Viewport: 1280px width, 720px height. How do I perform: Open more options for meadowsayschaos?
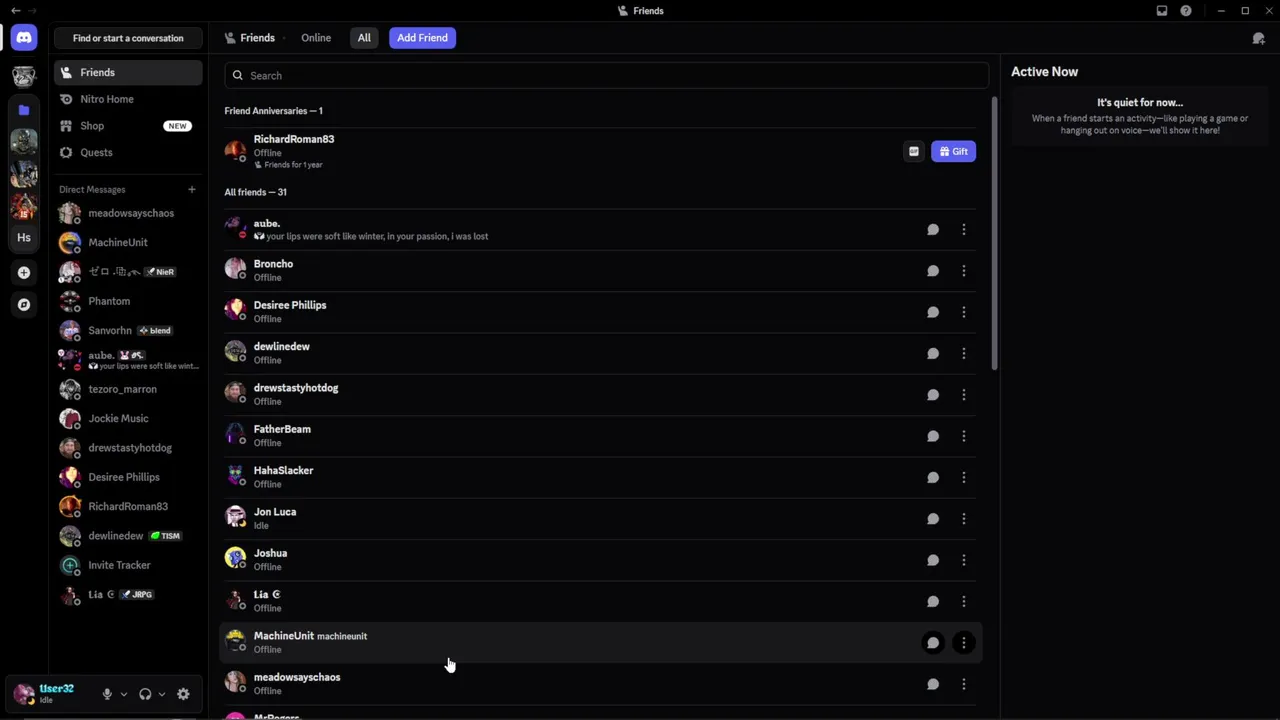point(963,684)
